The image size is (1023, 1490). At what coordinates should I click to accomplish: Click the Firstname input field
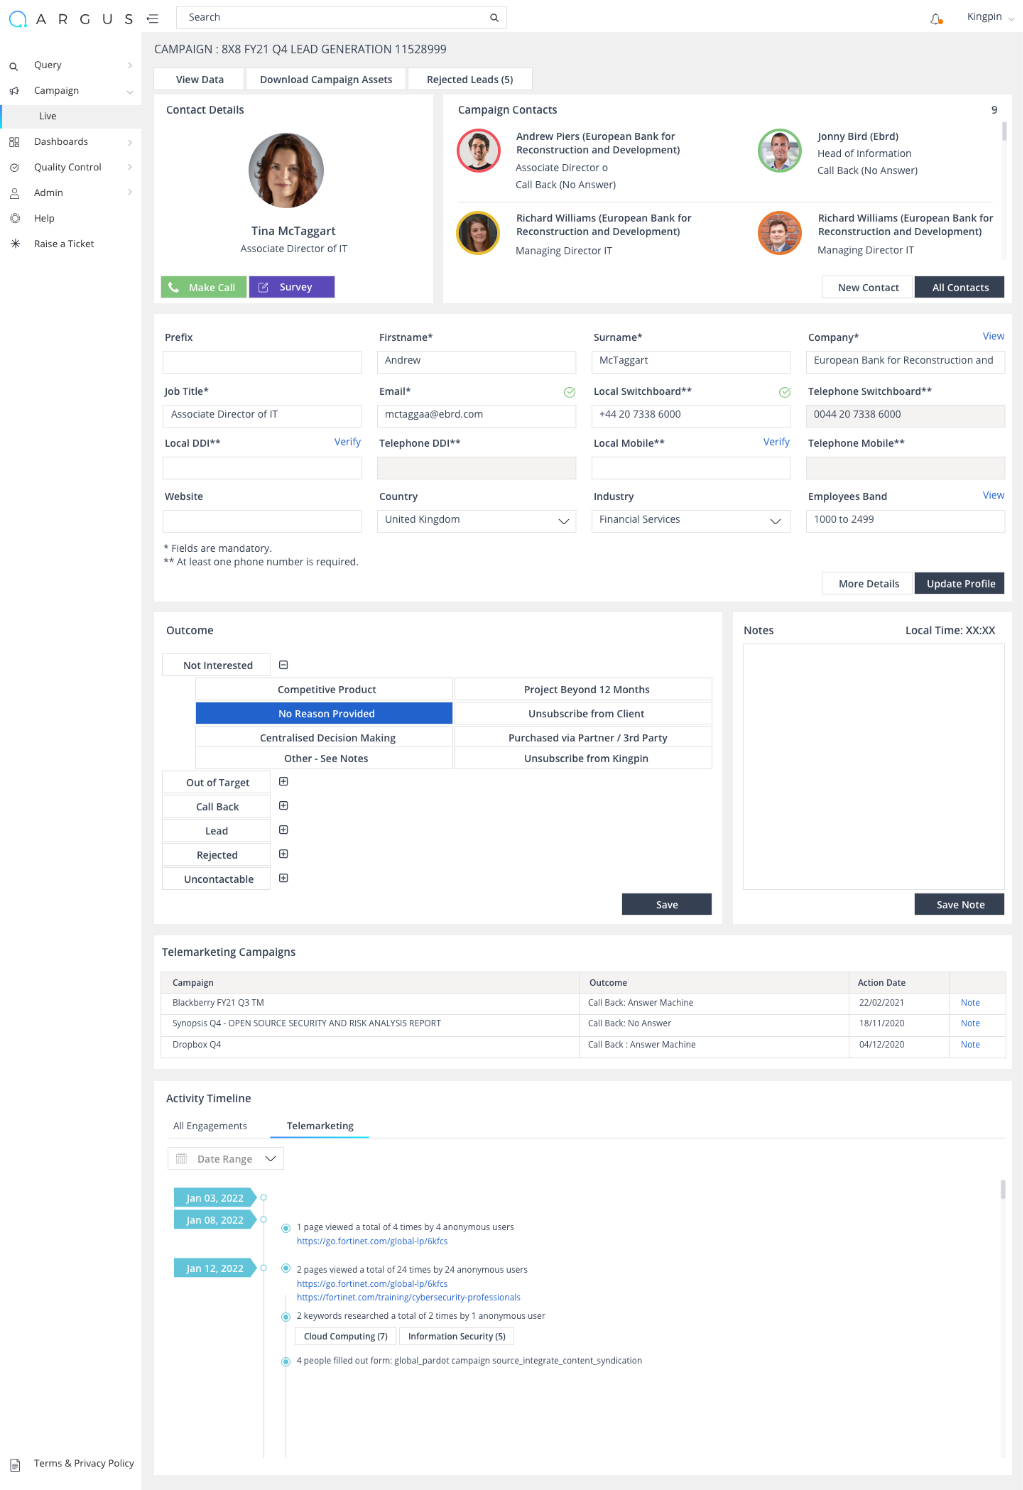pos(477,361)
